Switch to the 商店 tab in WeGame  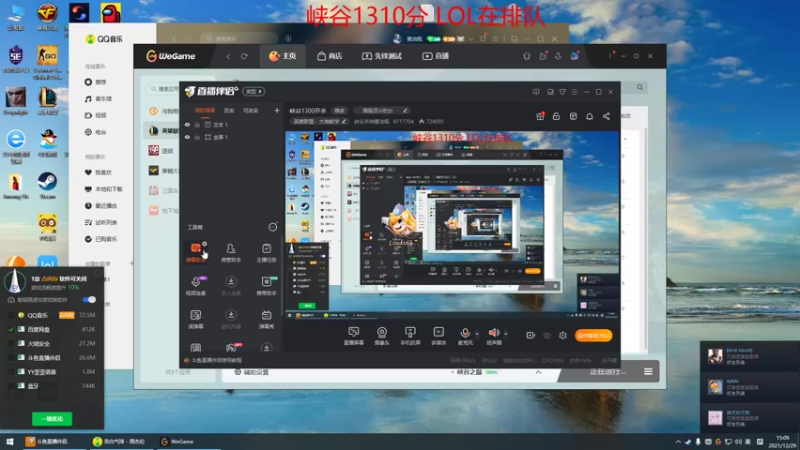pyautogui.click(x=330, y=56)
